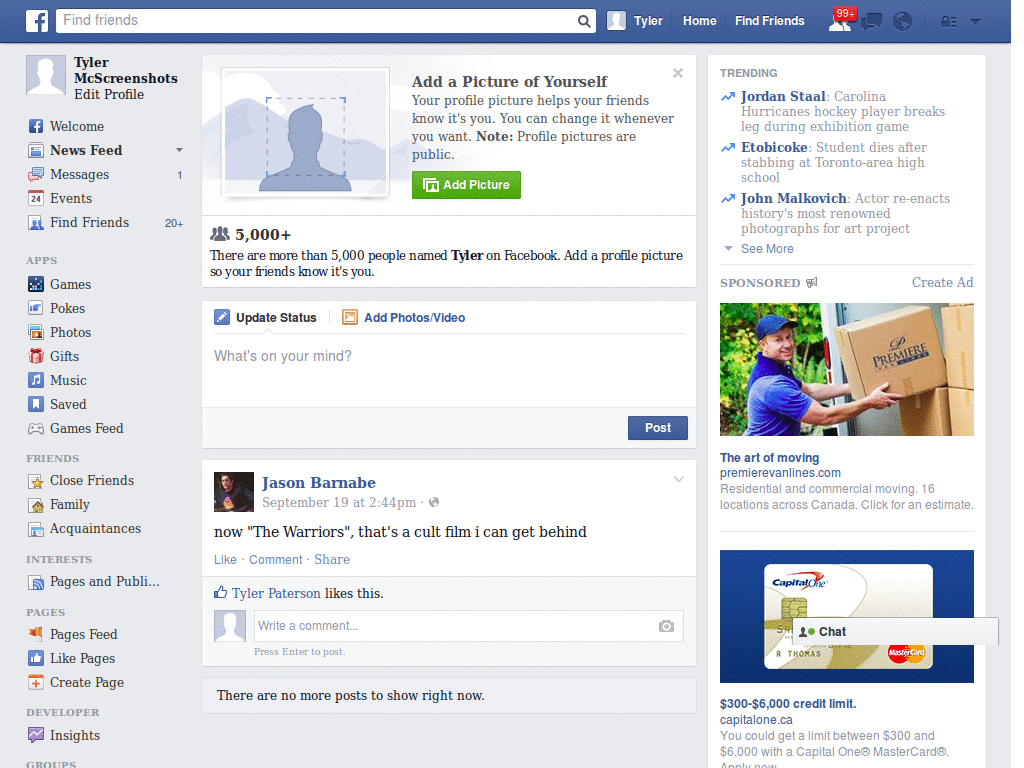Dismiss the Add a Picture card

tap(678, 73)
